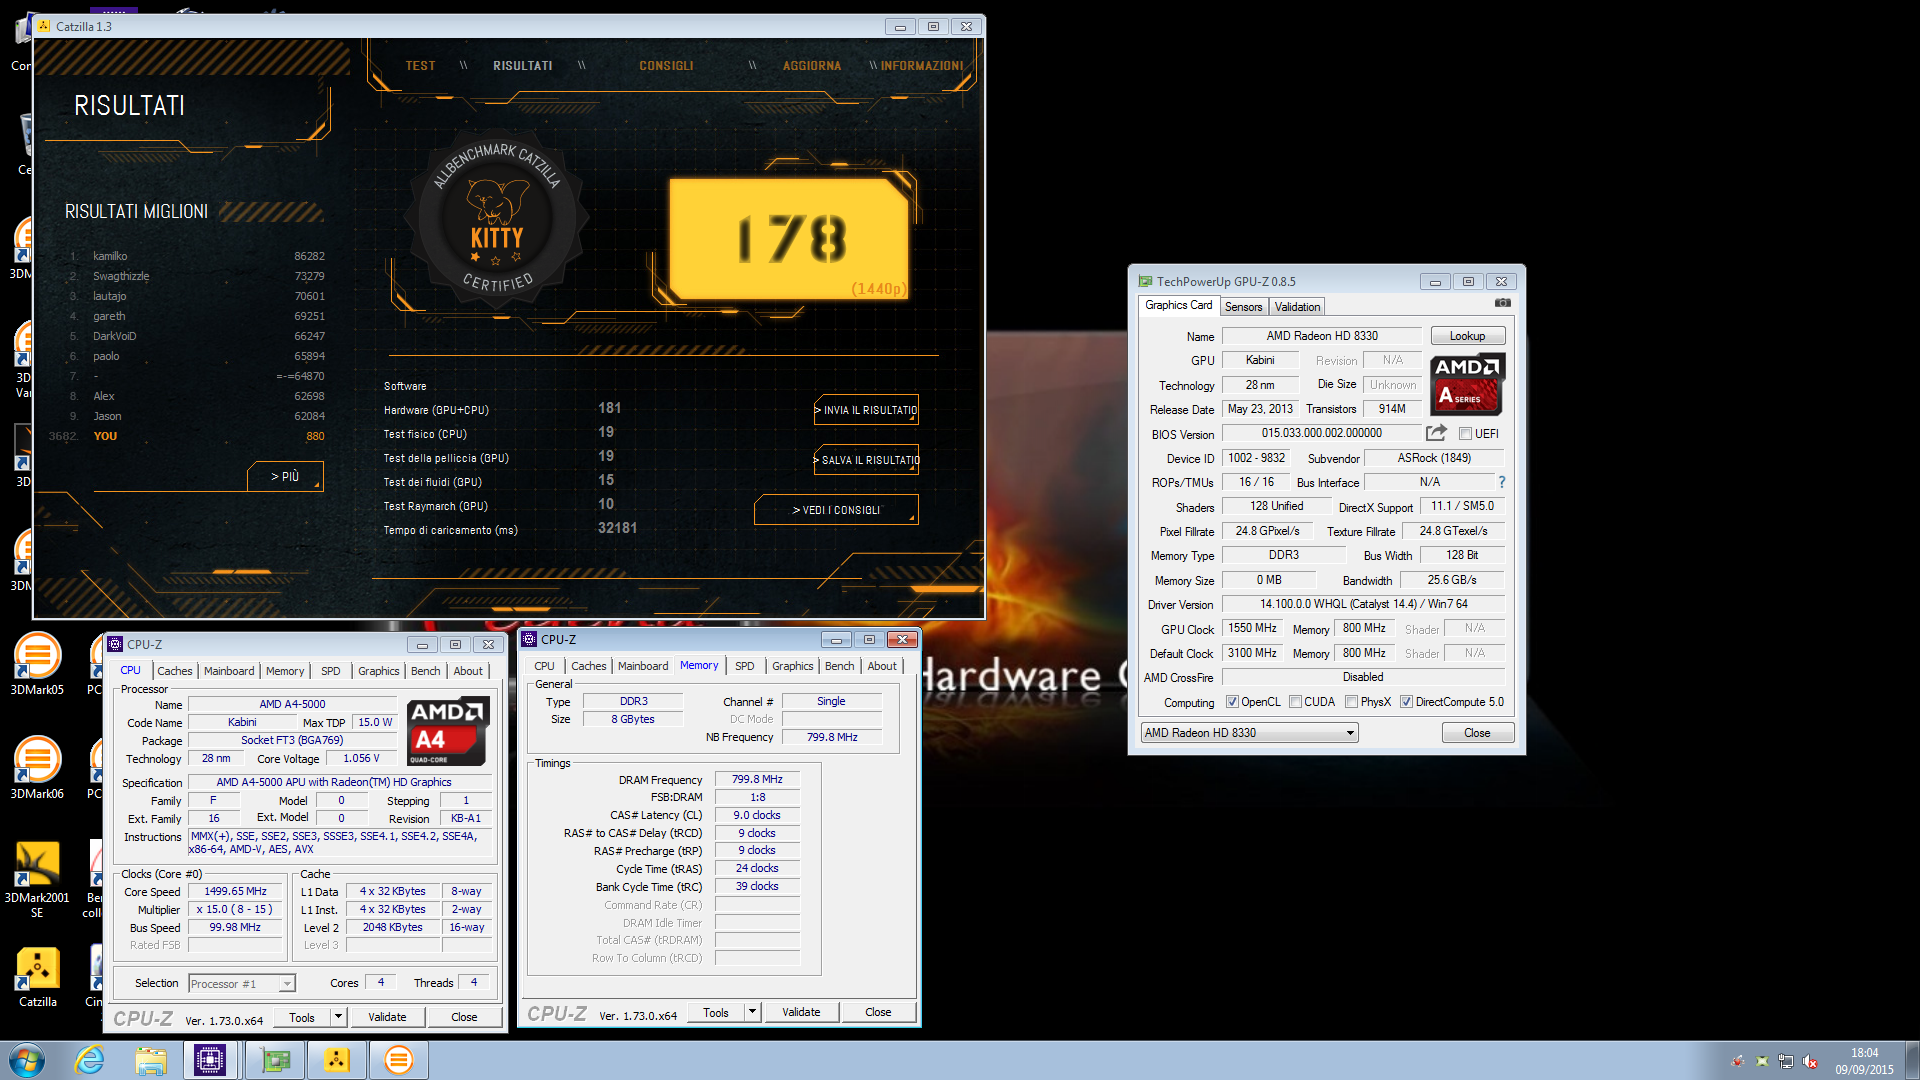
Task: Click the Windows Start button
Action: coord(27,1060)
